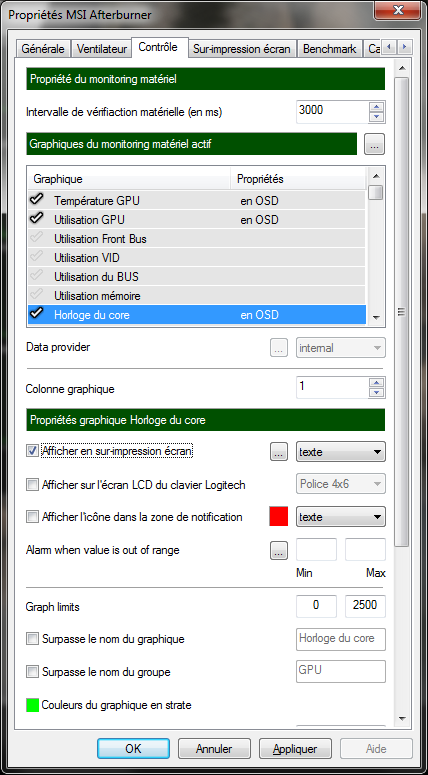Select the Utilisation mémoire row
Screen dimensions: 428x775
pyautogui.click(x=197, y=296)
